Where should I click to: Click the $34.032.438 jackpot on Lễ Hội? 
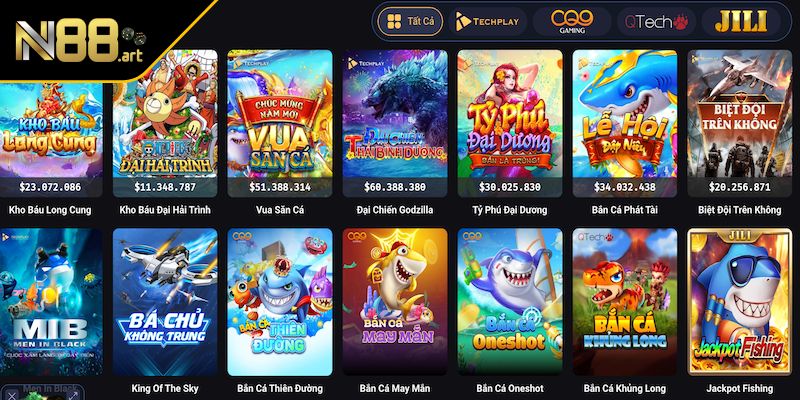pyautogui.click(x=624, y=187)
